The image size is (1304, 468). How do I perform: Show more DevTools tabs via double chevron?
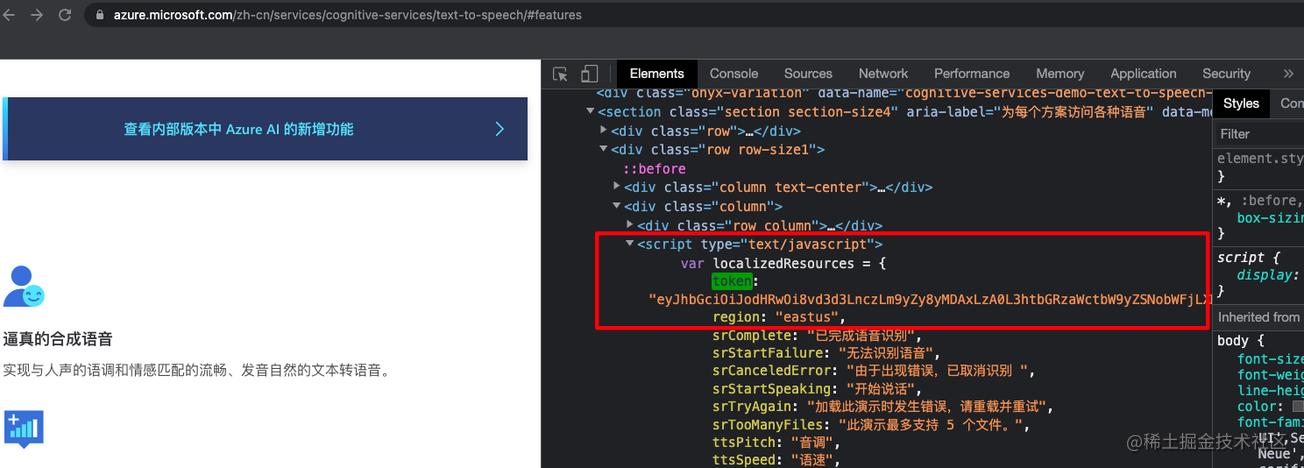point(1288,74)
